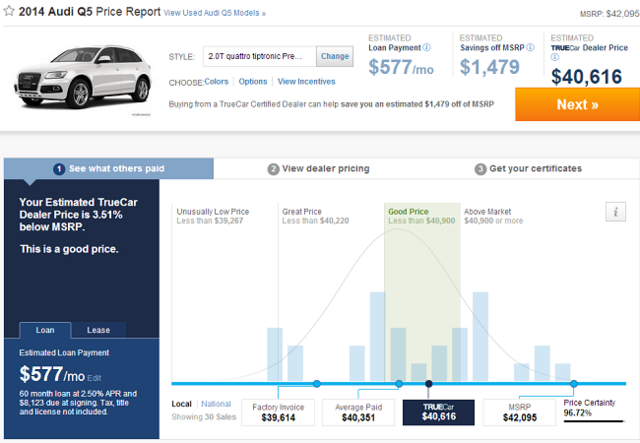Click the Good Price highlighted zone label
The width and height of the screenshot is (640, 443).
[408, 211]
